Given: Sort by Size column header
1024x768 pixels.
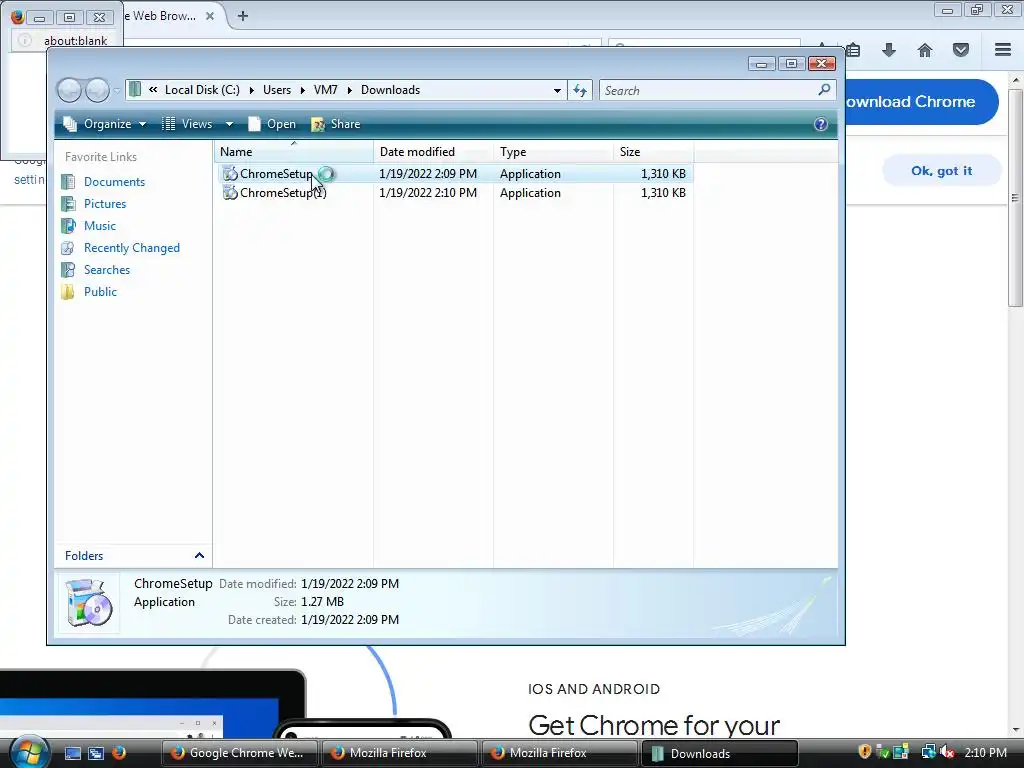Looking at the screenshot, I should coord(653,152).
